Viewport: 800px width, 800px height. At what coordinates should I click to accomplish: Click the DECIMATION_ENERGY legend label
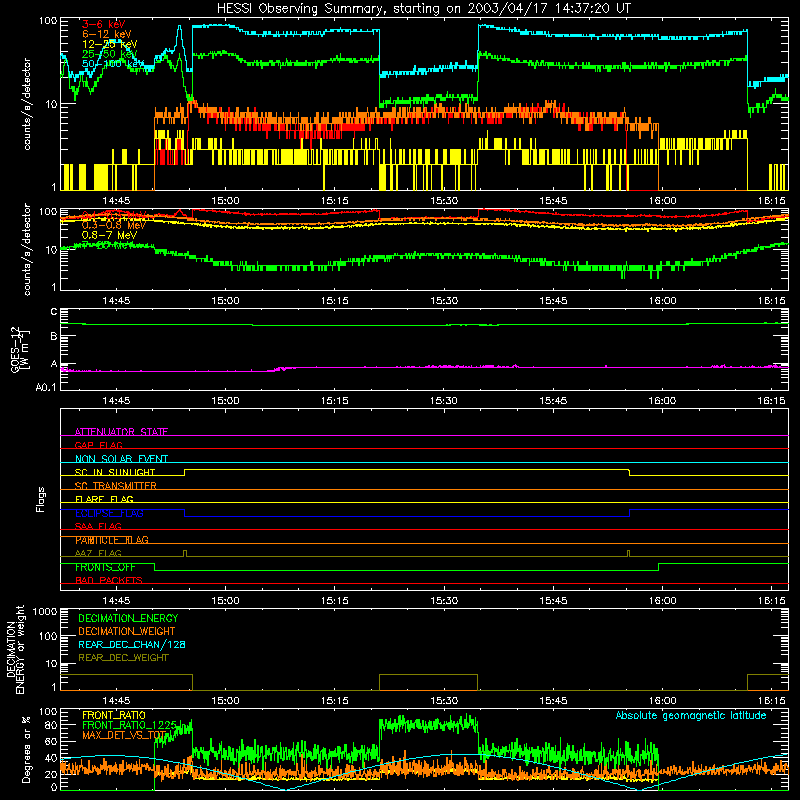(x=128, y=618)
